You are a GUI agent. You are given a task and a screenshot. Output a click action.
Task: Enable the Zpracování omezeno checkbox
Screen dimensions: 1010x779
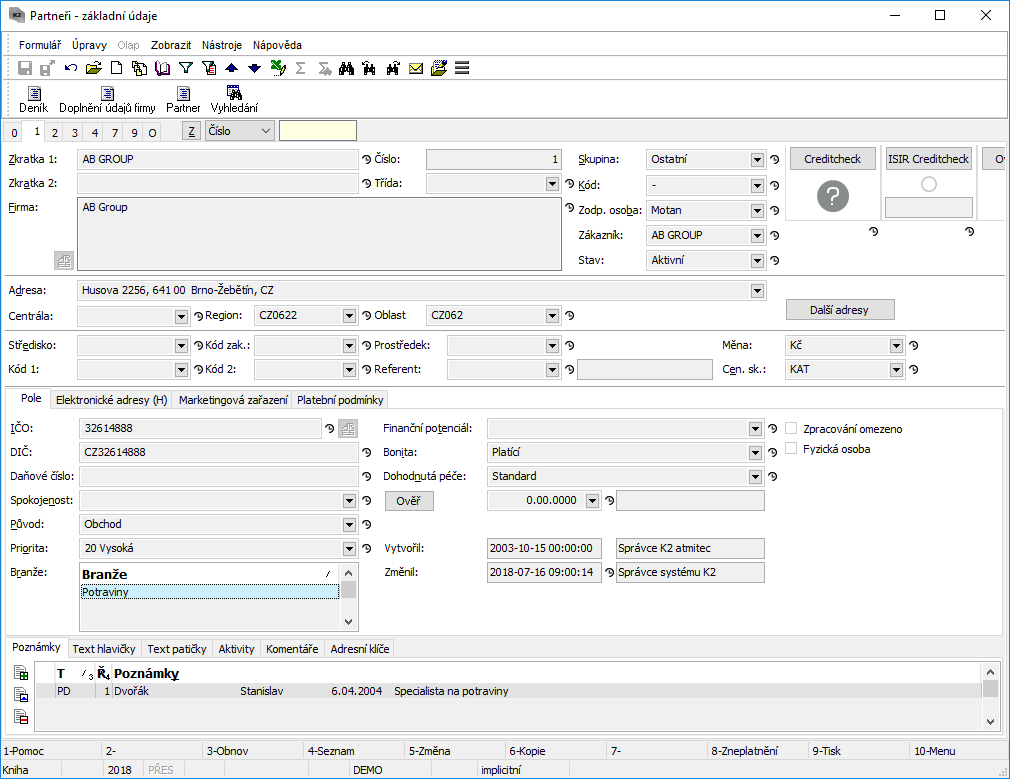point(792,429)
